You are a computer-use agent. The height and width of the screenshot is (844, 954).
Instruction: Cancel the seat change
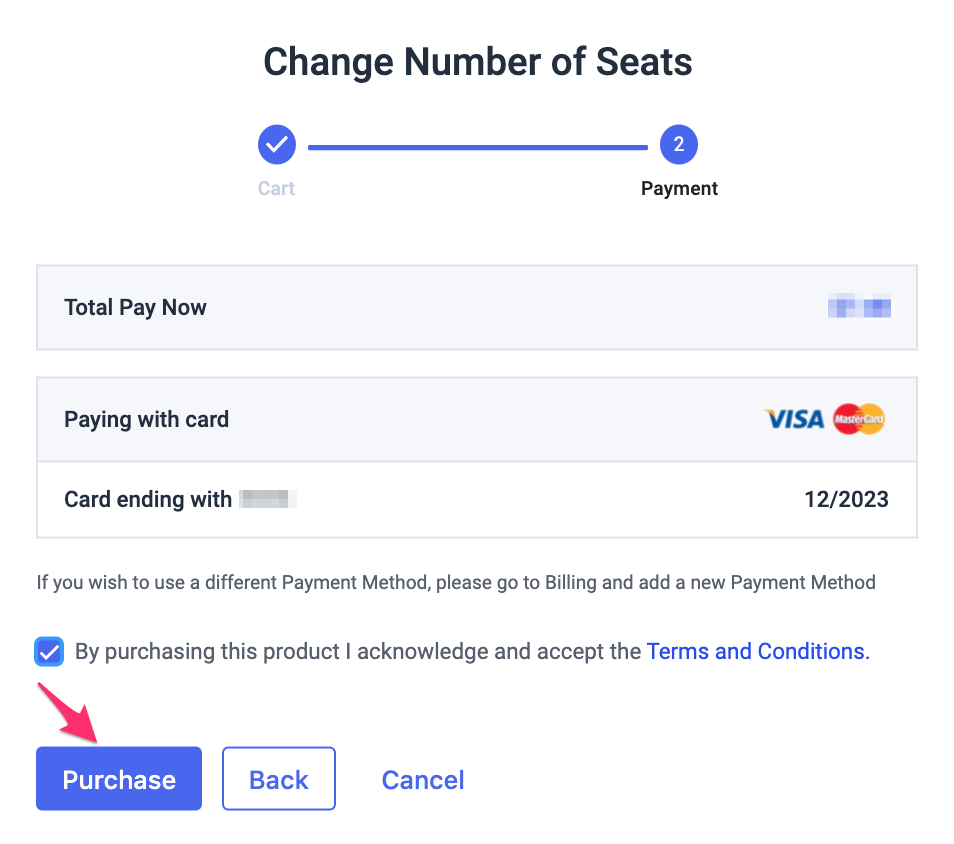423,779
